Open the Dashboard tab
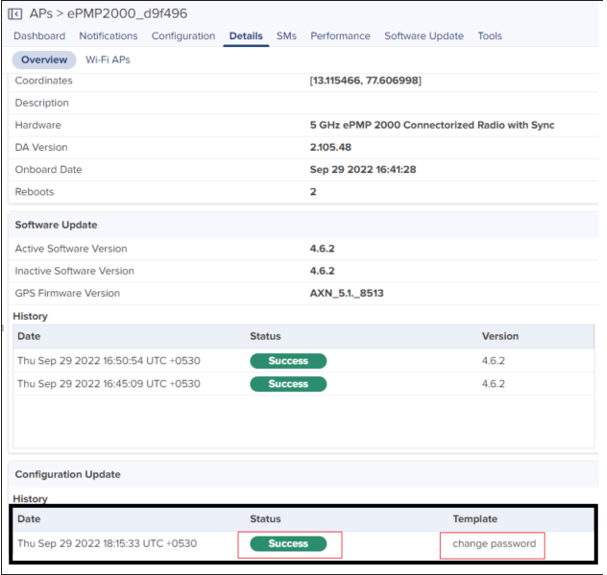Image resolution: width=607 pixels, height=575 pixels. click(39, 36)
